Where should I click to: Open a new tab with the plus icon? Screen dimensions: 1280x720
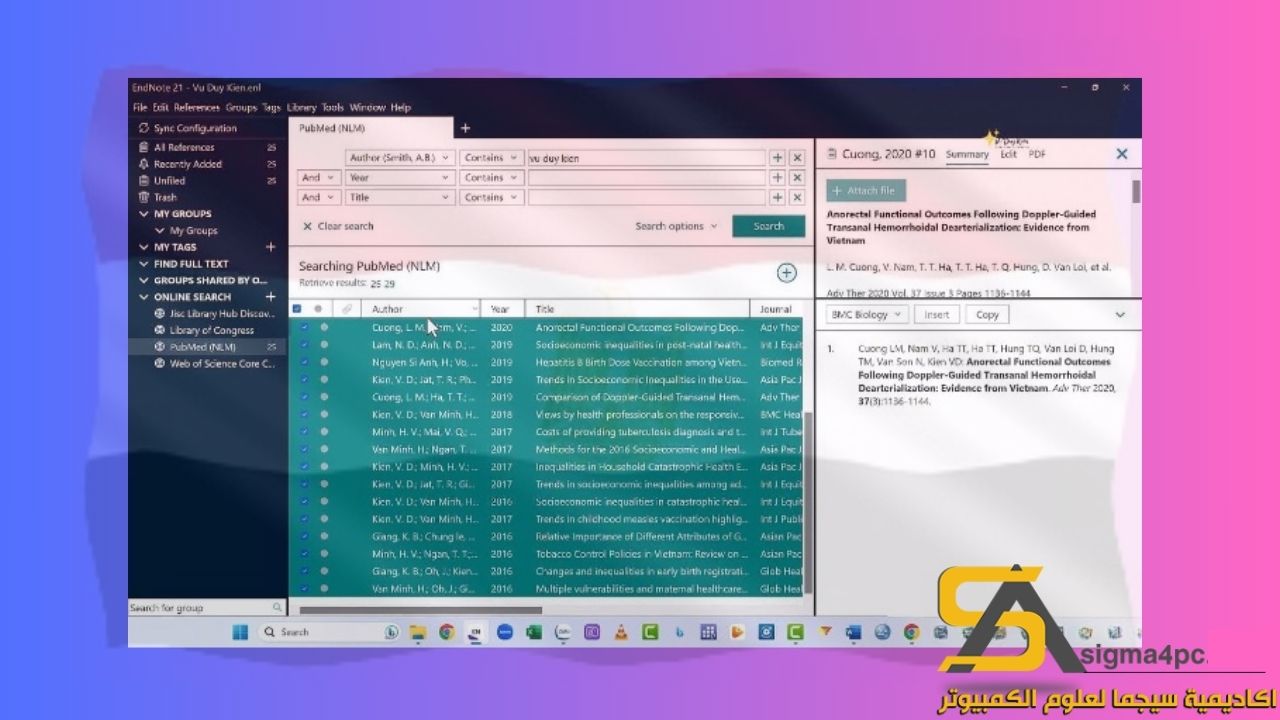465,128
